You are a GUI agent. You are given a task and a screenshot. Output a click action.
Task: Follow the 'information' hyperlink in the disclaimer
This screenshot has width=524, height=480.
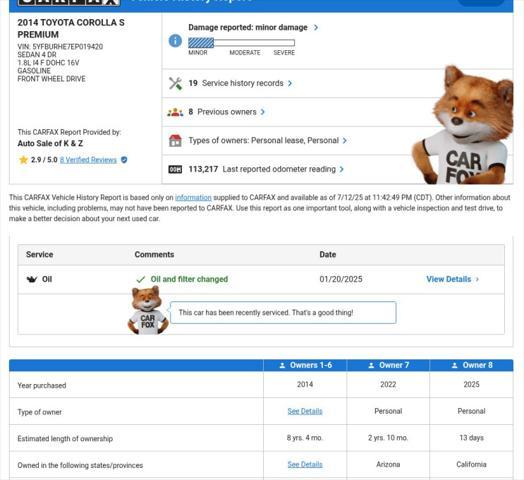[x=193, y=198]
